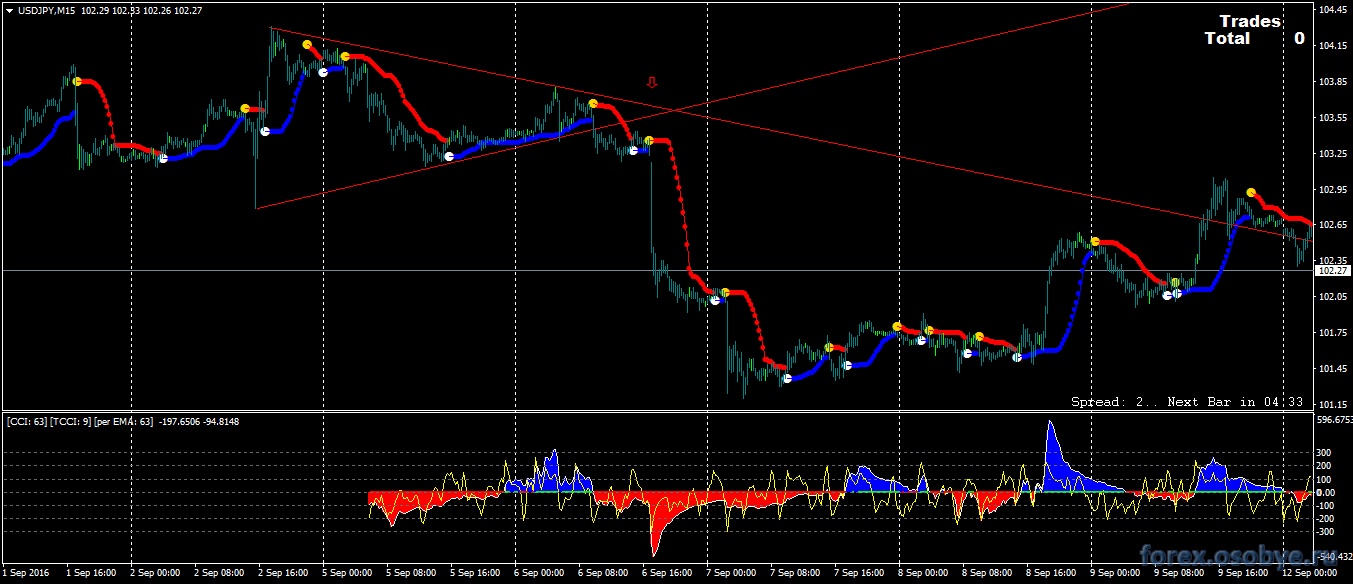1353x584 pixels.
Task: Click the 2 Sep 00:00 time label
Action: click(x=156, y=574)
